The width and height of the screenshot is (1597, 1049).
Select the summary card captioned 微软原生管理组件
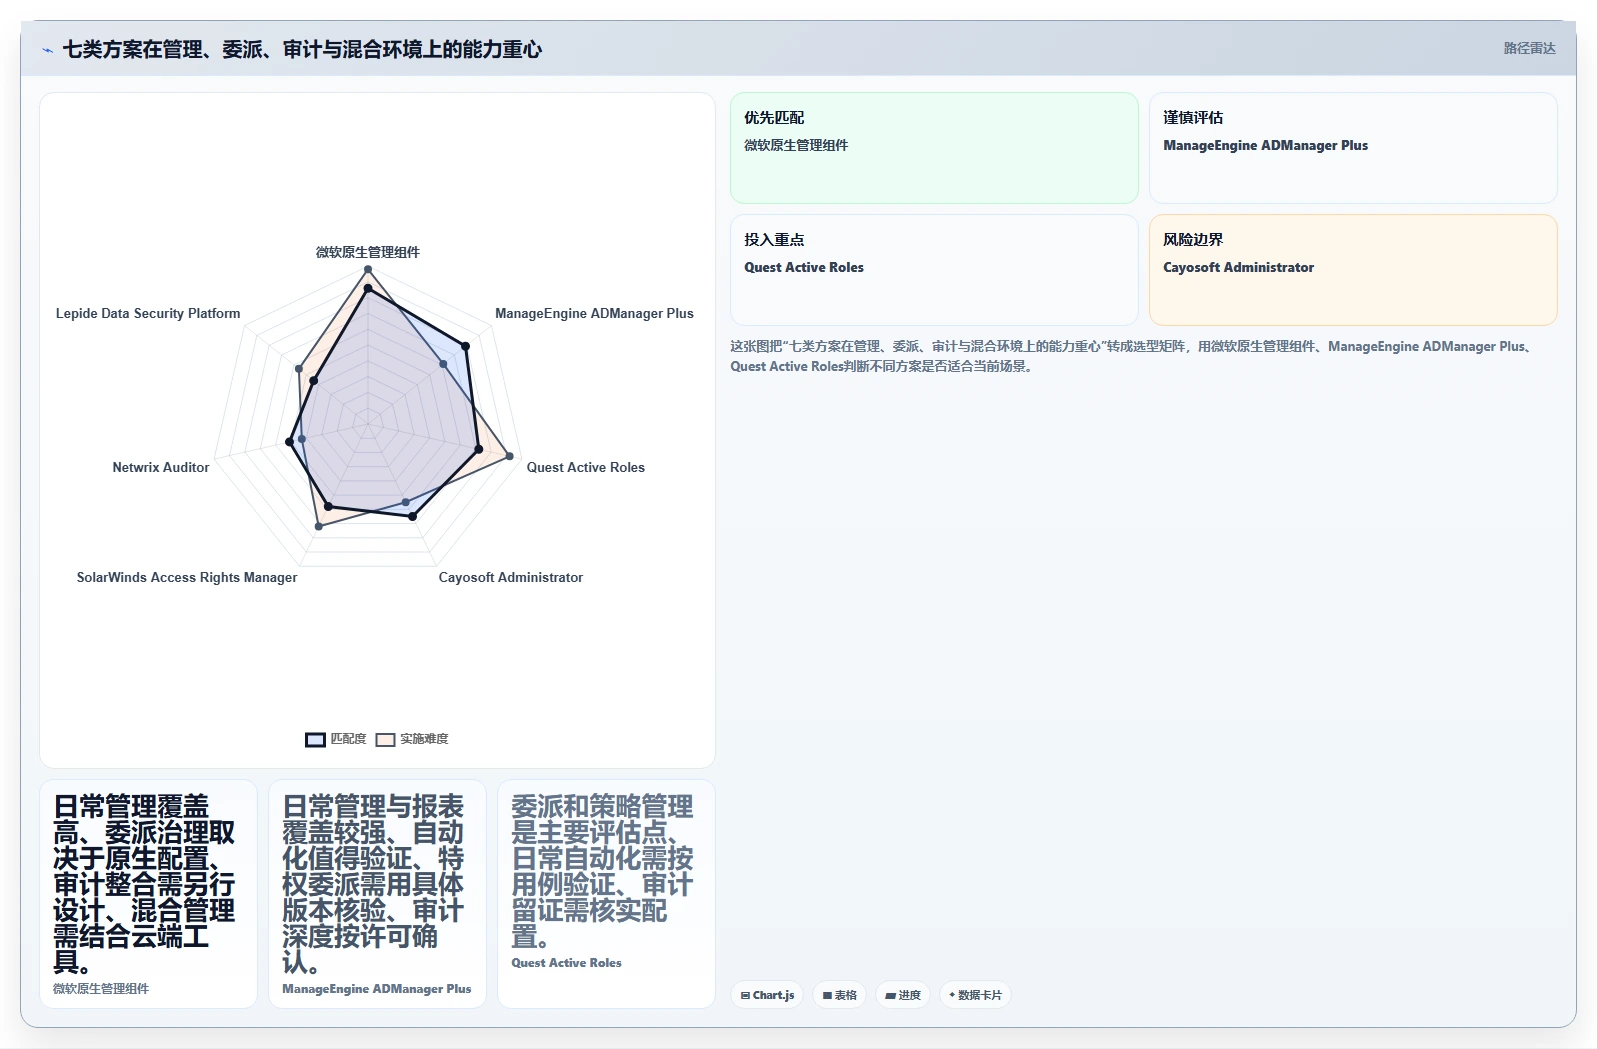coord(148,894)
